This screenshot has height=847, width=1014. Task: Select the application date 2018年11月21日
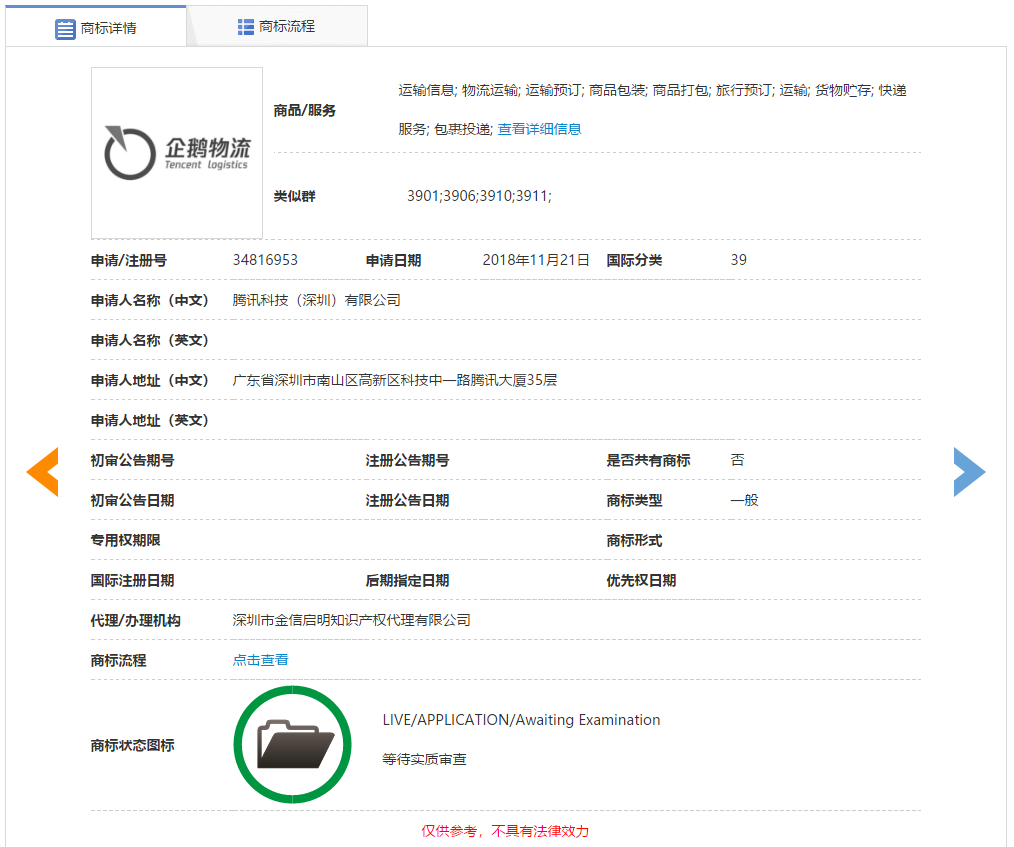pyautogui.click(x=536, y=260)
